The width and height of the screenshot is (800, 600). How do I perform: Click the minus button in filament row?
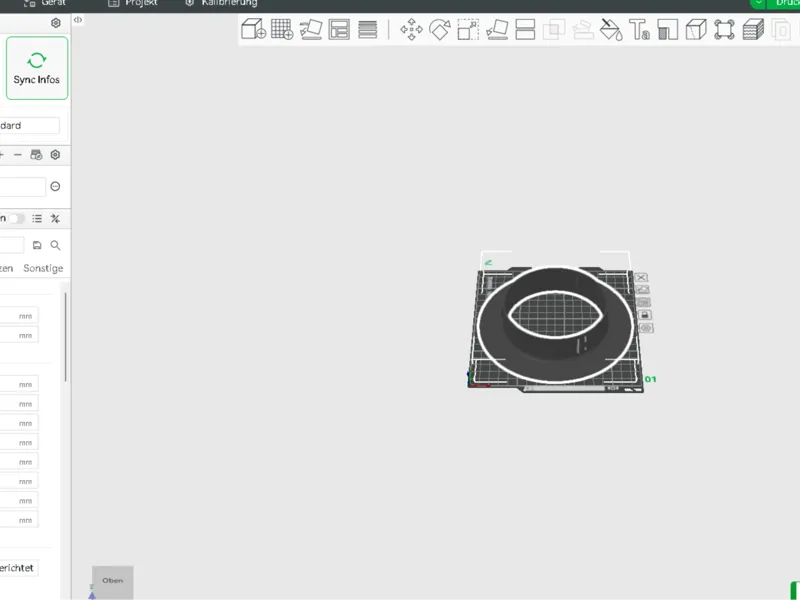[x=18, y=155]
